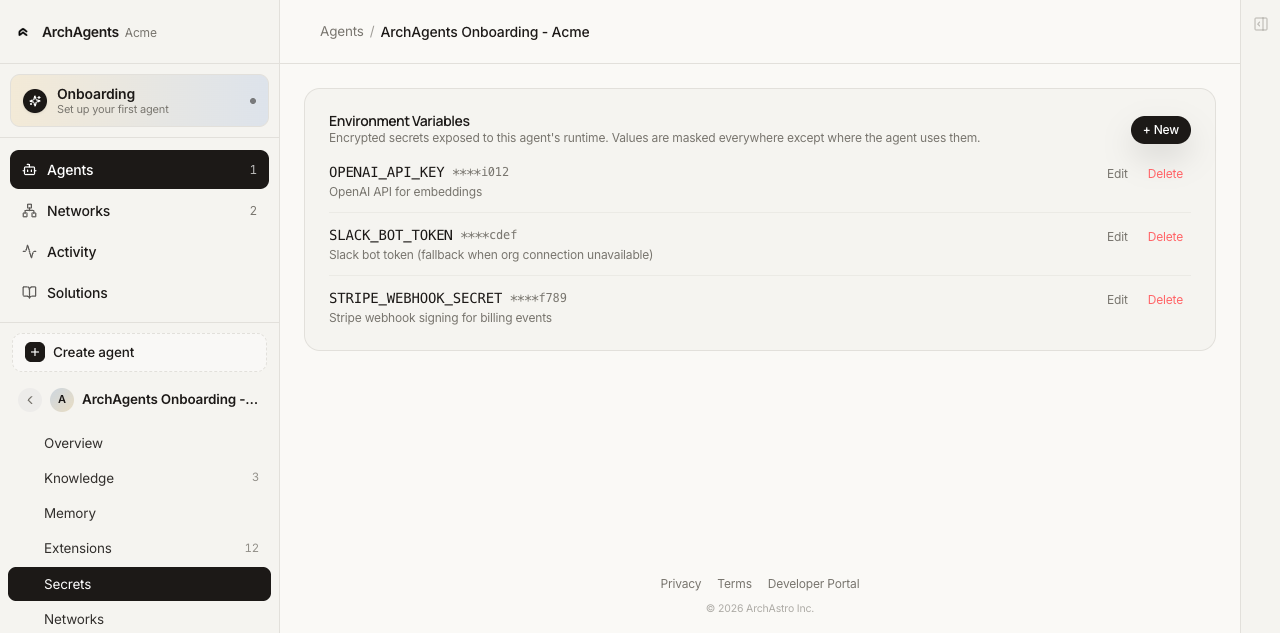Open the Activity section
This screenshot has height=633, width=1280.
139,252
